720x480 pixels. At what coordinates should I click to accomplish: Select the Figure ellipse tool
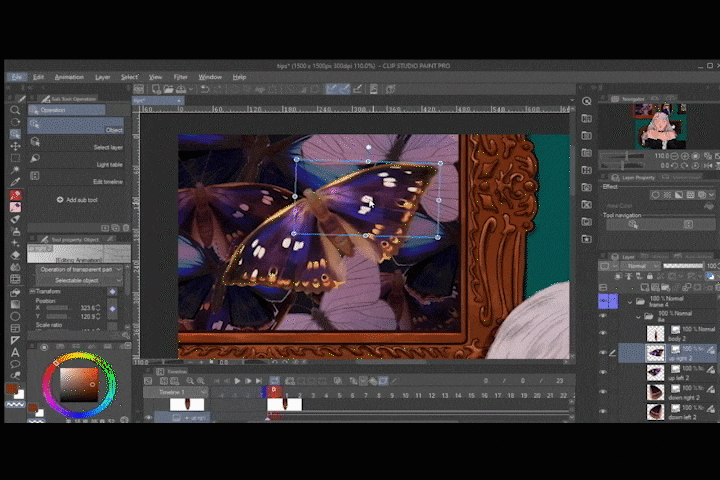(15, 316)
